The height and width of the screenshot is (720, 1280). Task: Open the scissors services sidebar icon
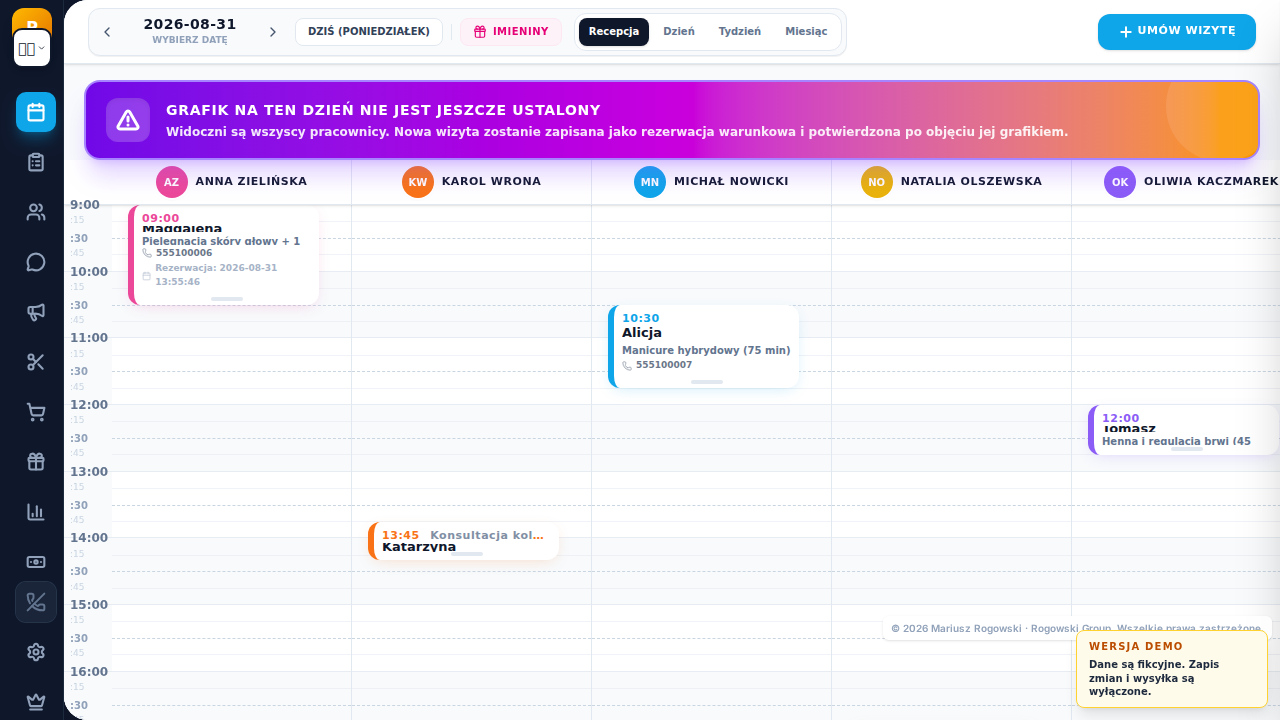click(x=36, y=362)
